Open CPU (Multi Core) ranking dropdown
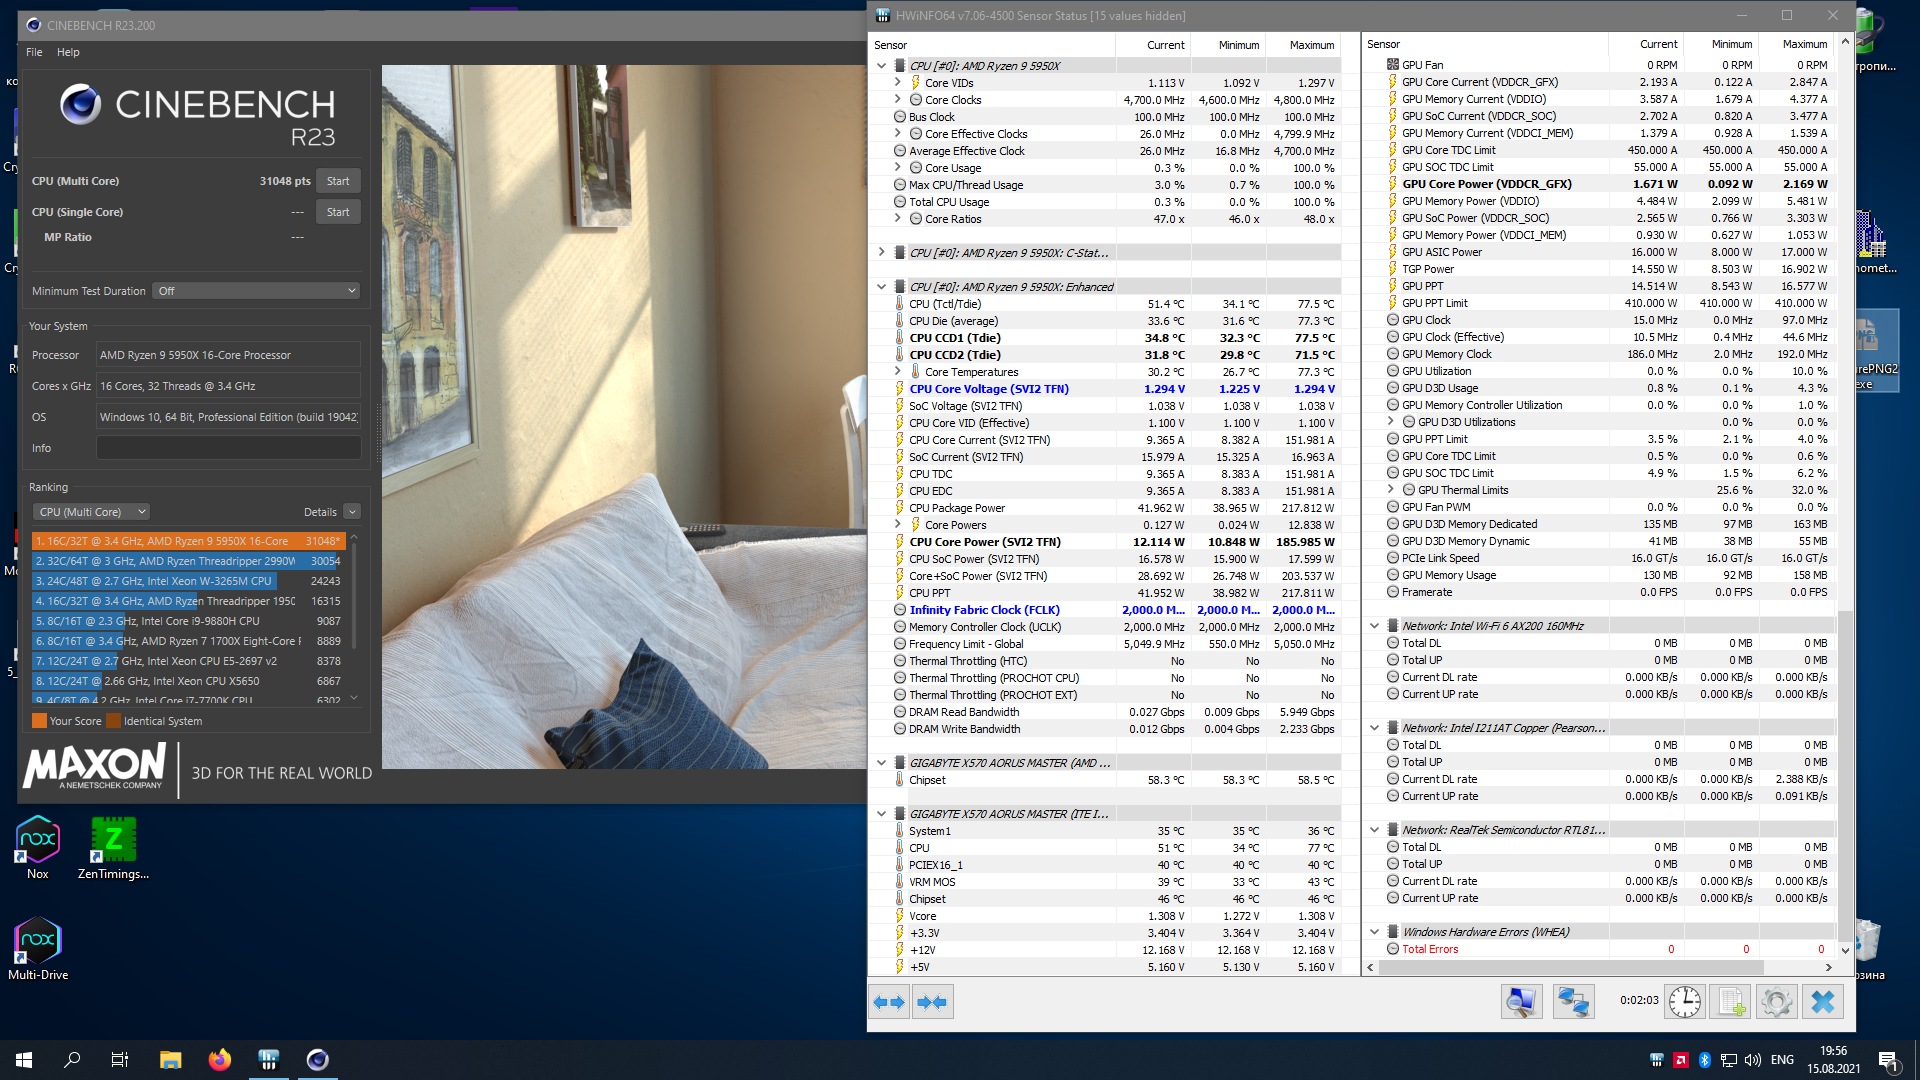Image resolution: width=1920 pixels, height=1080 pixels. (91, 512)
